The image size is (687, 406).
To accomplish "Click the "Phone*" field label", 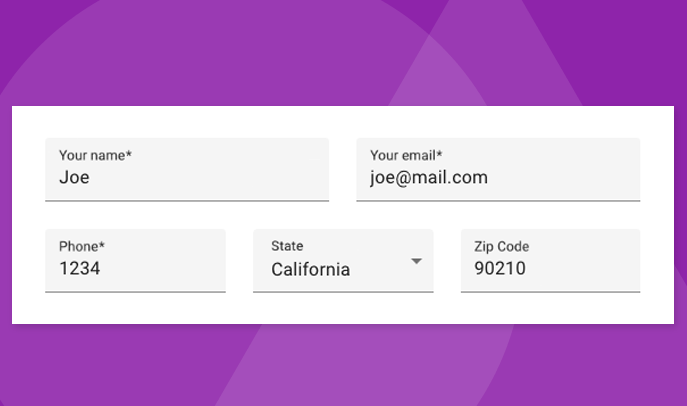I will (82, 247).
